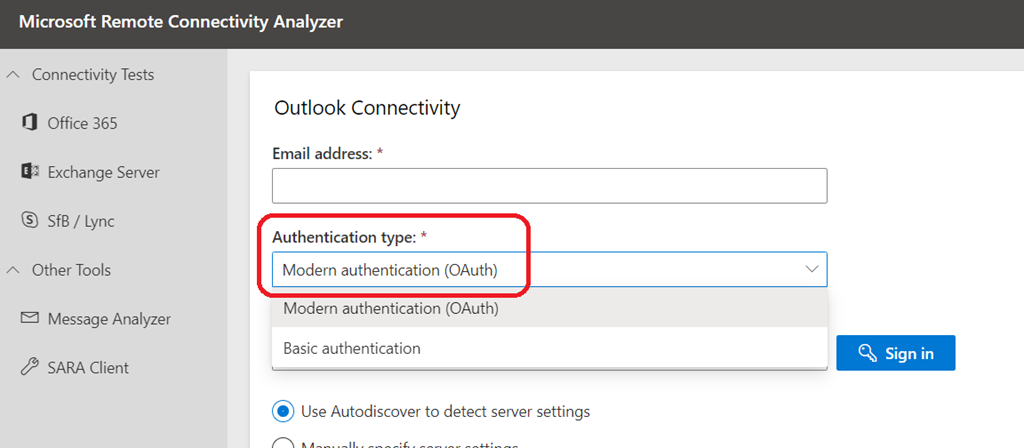Click into the Email address field
This screenshot has height=448, width=1024.
point(549,185)
